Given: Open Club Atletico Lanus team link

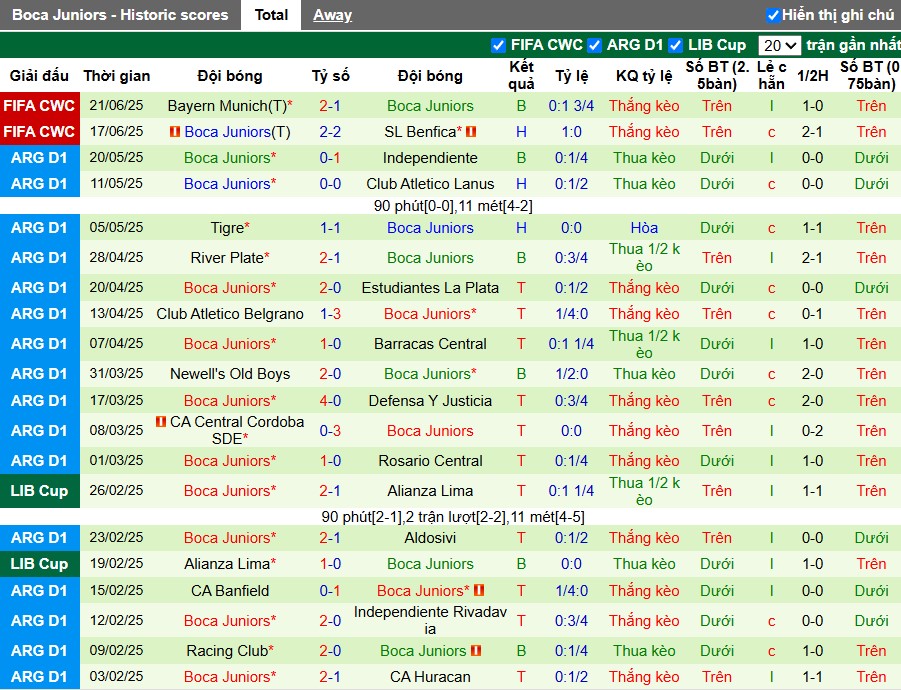Looking at the screenshot, I should 430,184.
